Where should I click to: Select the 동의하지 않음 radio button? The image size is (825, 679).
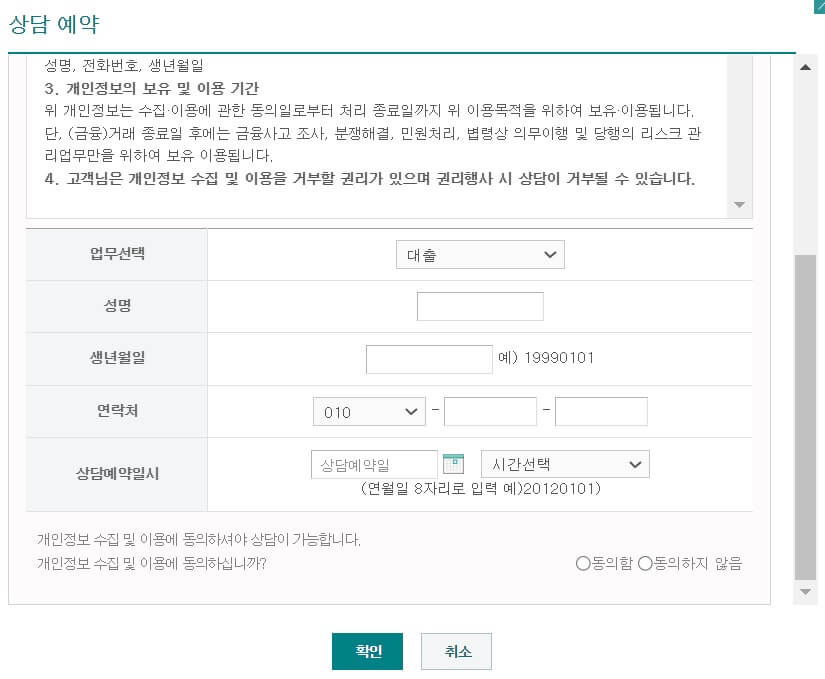[645, 563]
